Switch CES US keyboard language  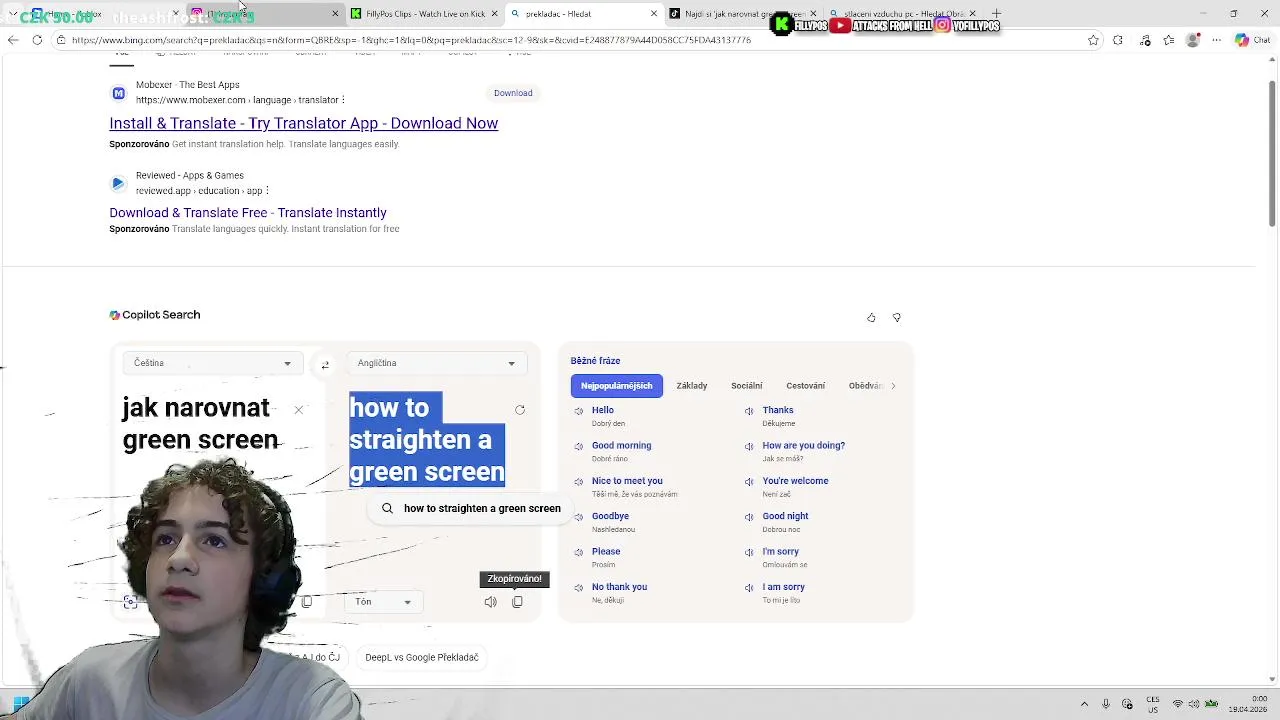[x=1153, y=704]
